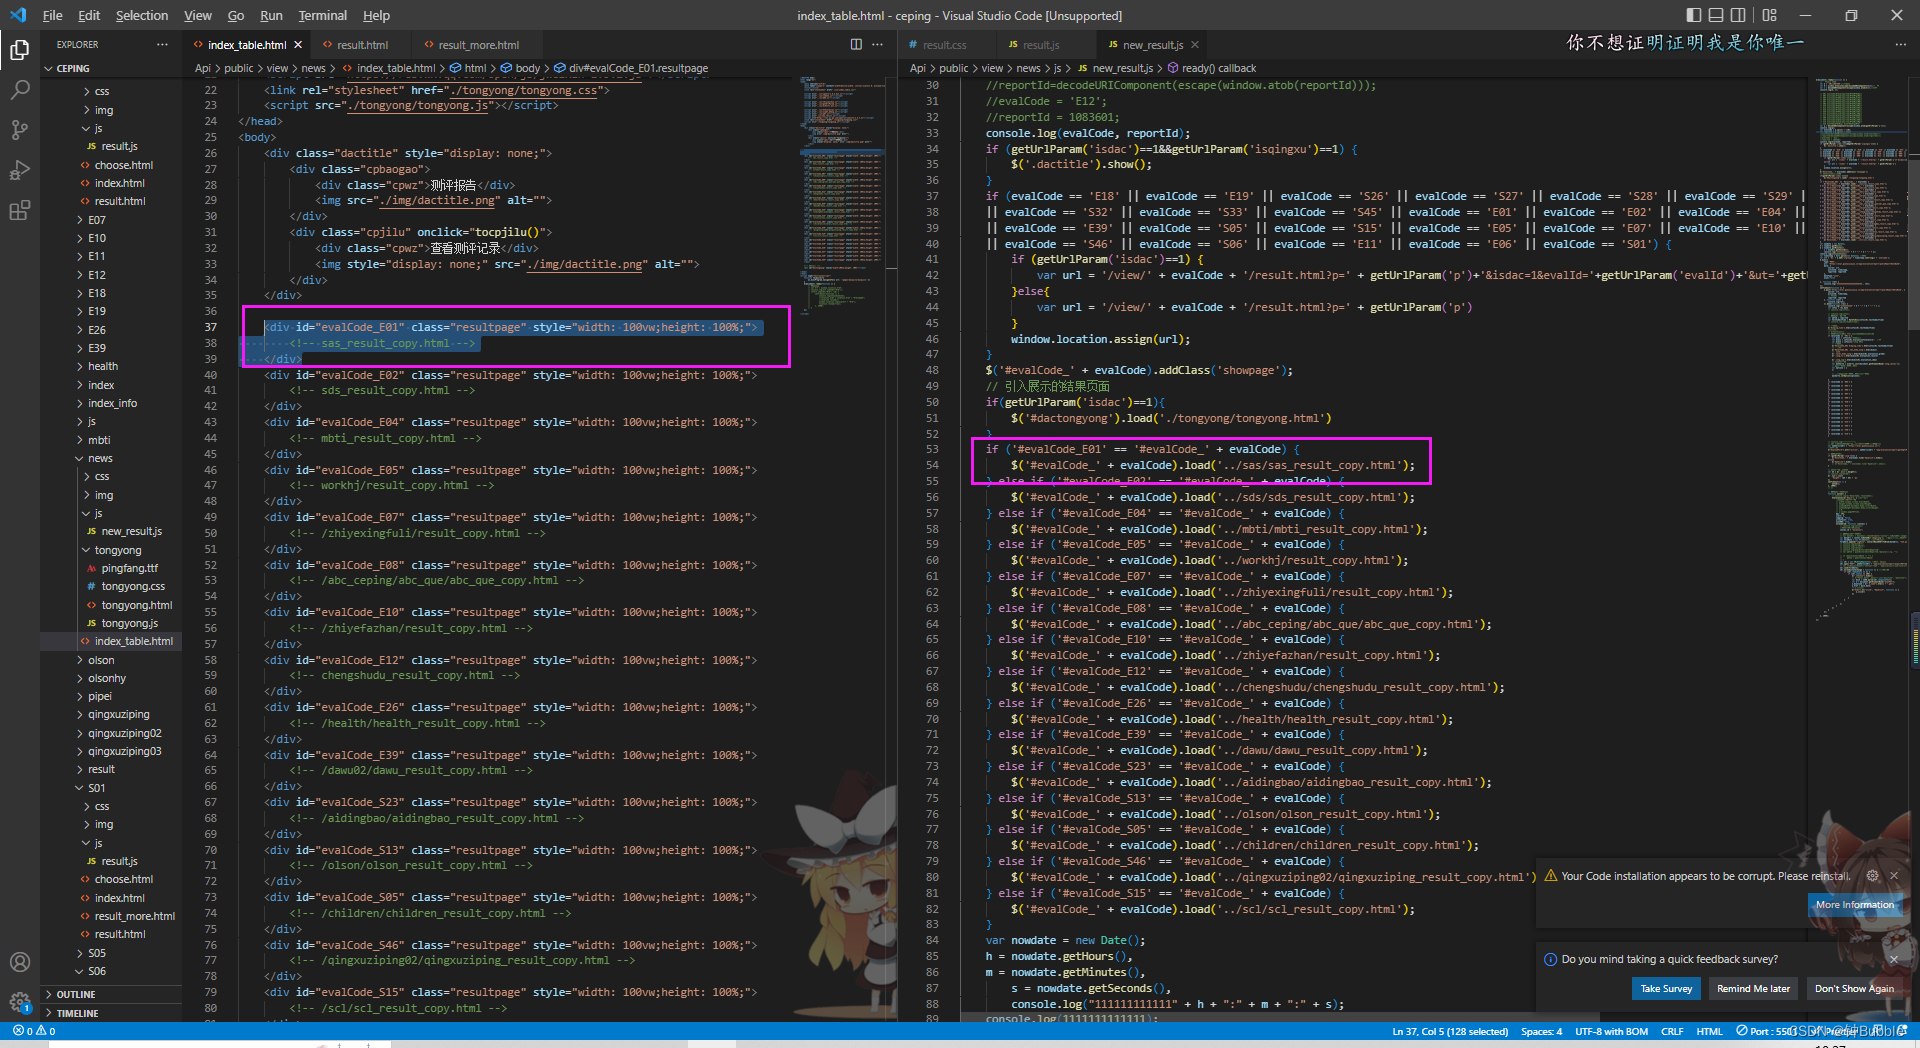The image size is (1920, 1048).
Task: Change encoding via UTF-8 with BOM
Action: coord(1611,1031)
